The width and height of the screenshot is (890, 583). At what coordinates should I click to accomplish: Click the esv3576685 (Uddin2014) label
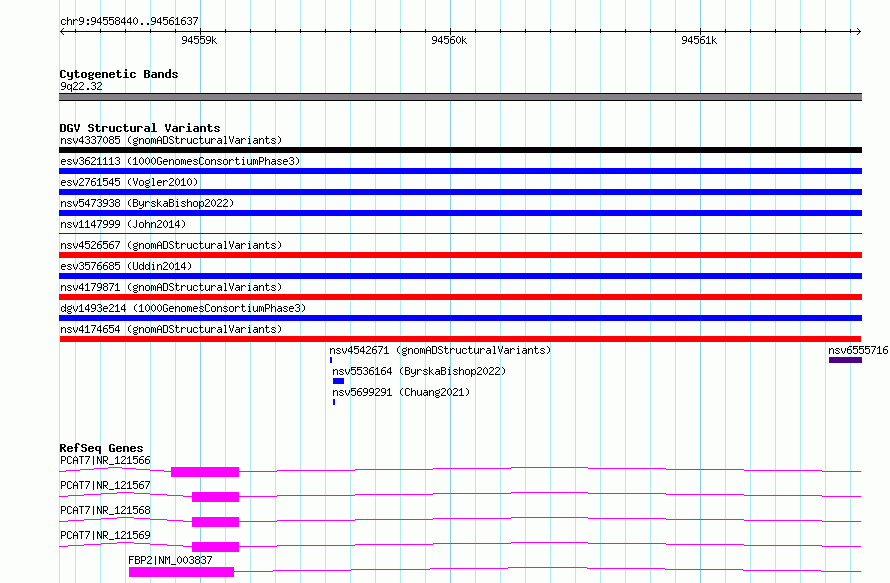(x=126, y=266)
